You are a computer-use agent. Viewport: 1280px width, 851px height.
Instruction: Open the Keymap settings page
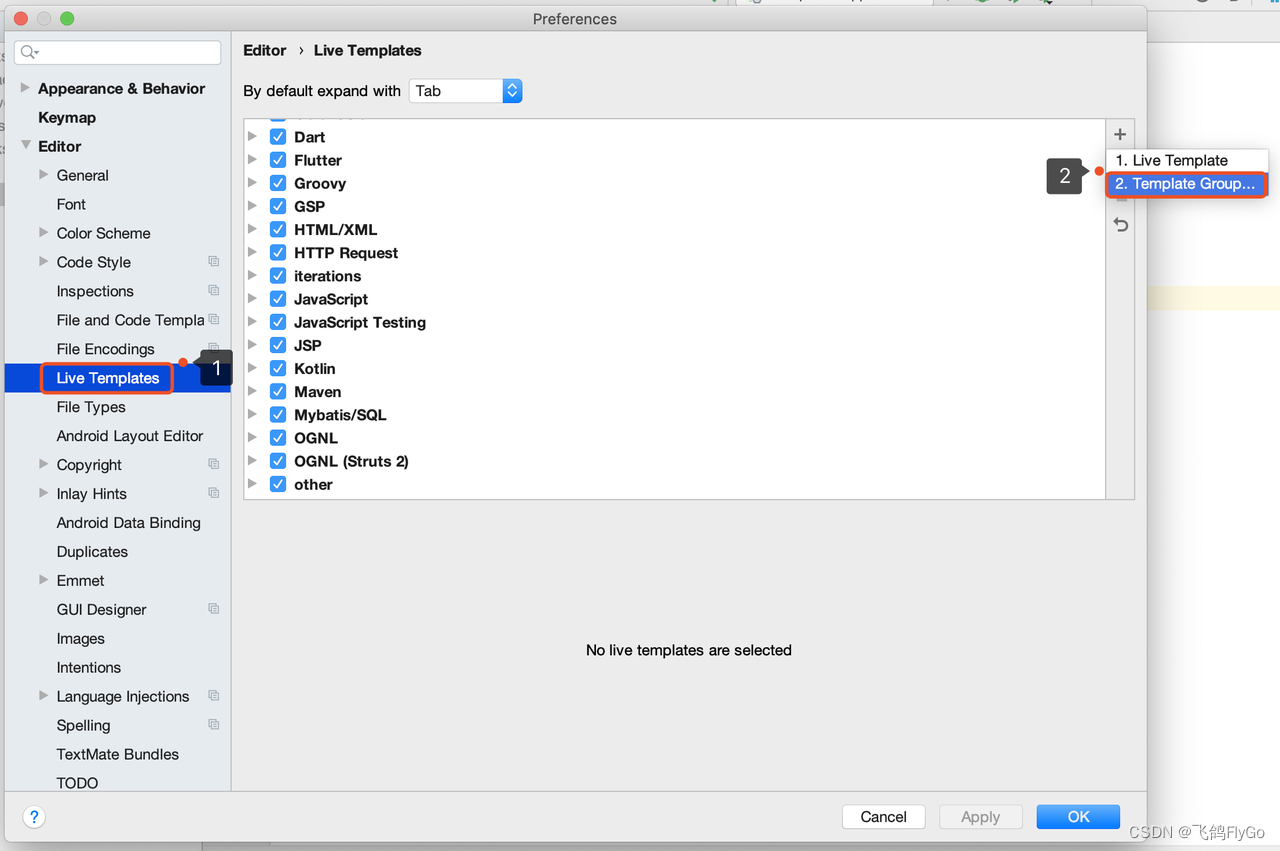tap(67, 117)
